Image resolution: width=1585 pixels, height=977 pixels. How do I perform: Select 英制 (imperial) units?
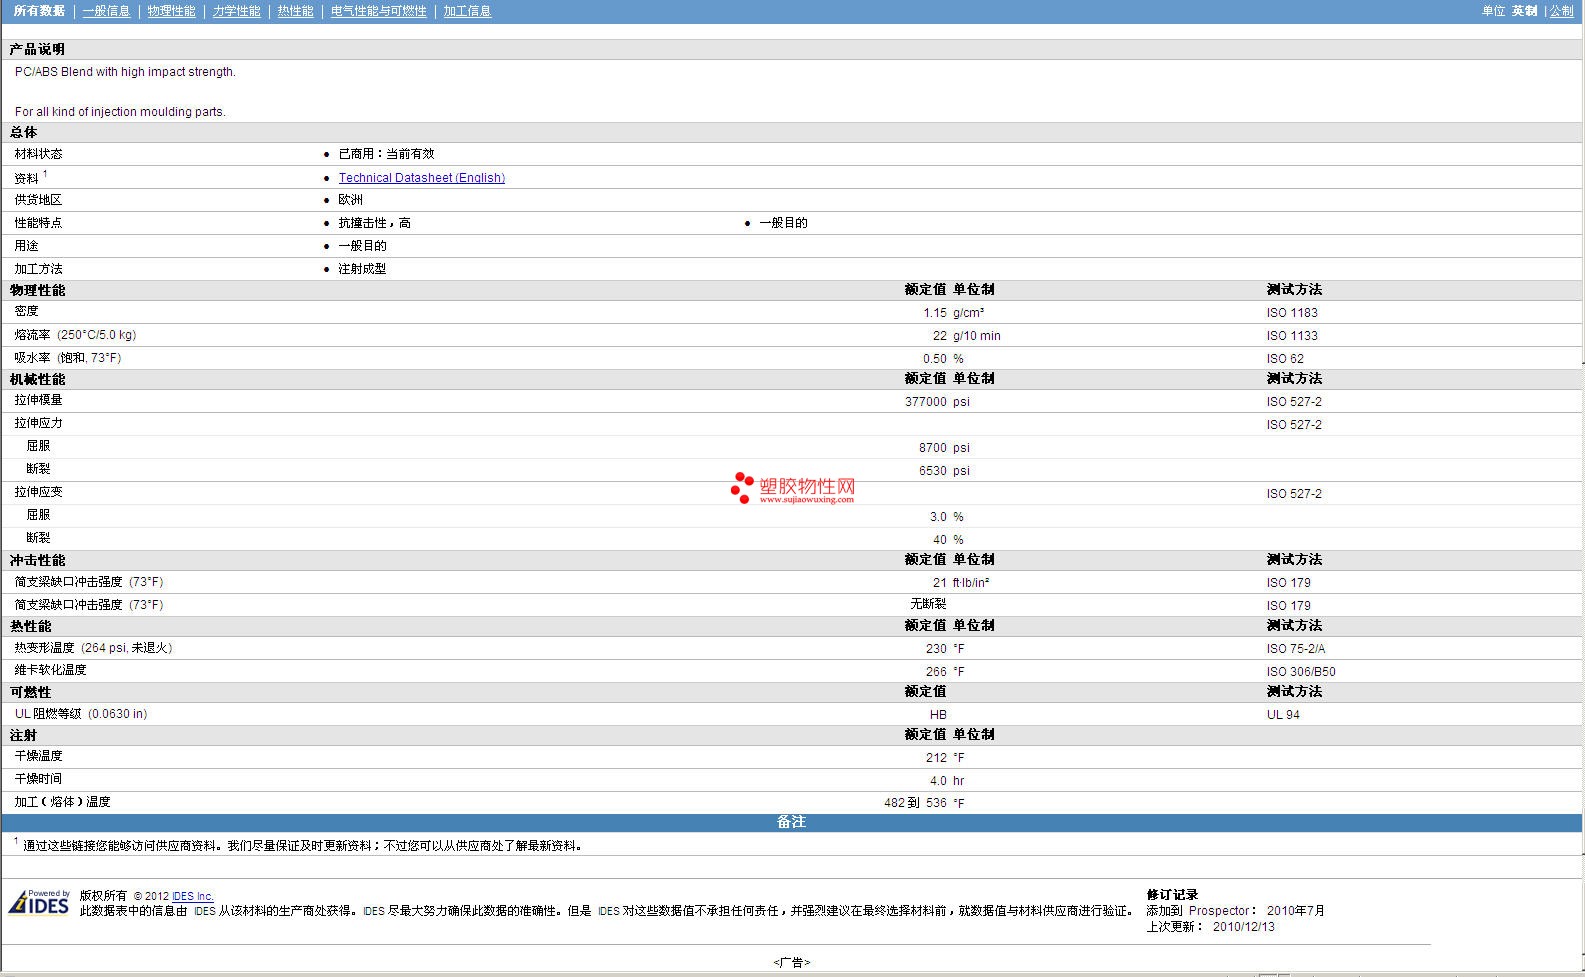pos(1524,11)
